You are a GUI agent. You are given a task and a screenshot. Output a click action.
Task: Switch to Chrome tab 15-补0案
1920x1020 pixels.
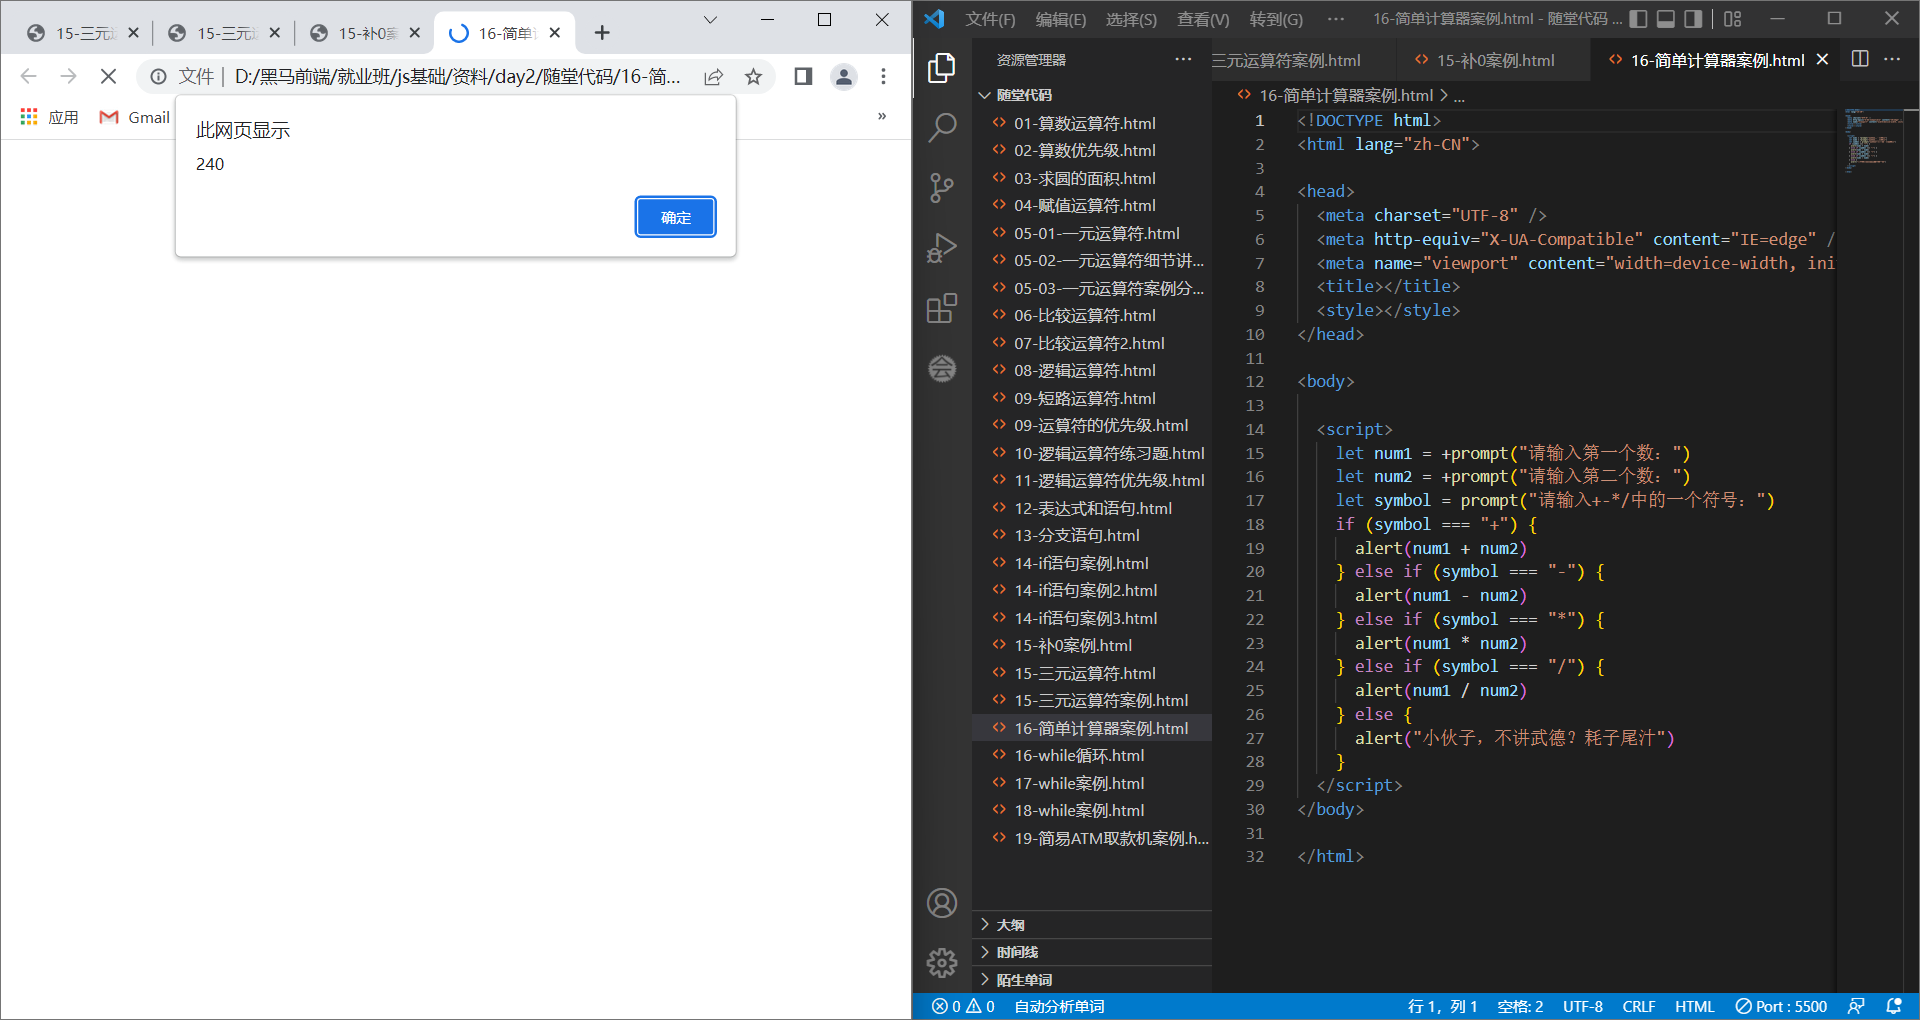366,33
